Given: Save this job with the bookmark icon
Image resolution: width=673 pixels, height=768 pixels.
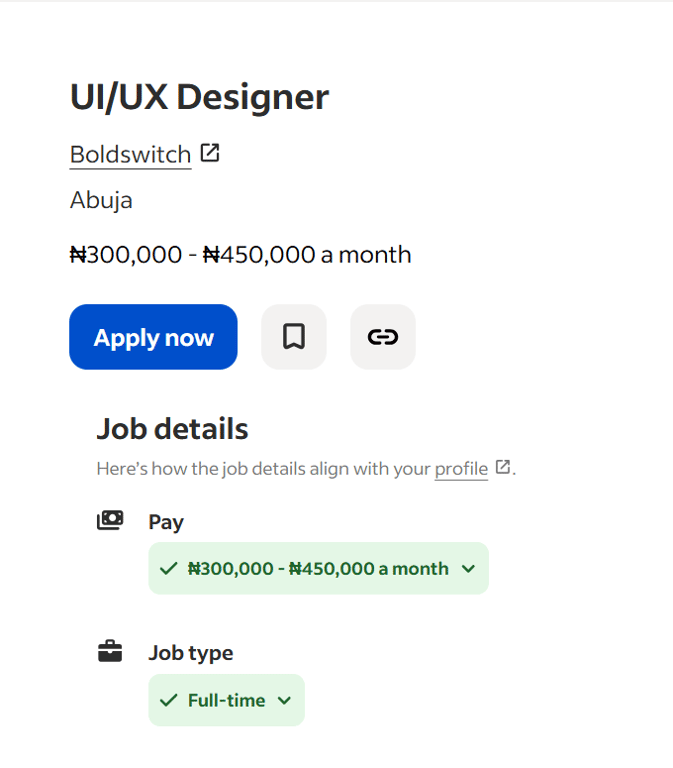Looking at the screenshot, I should (293, 337).
